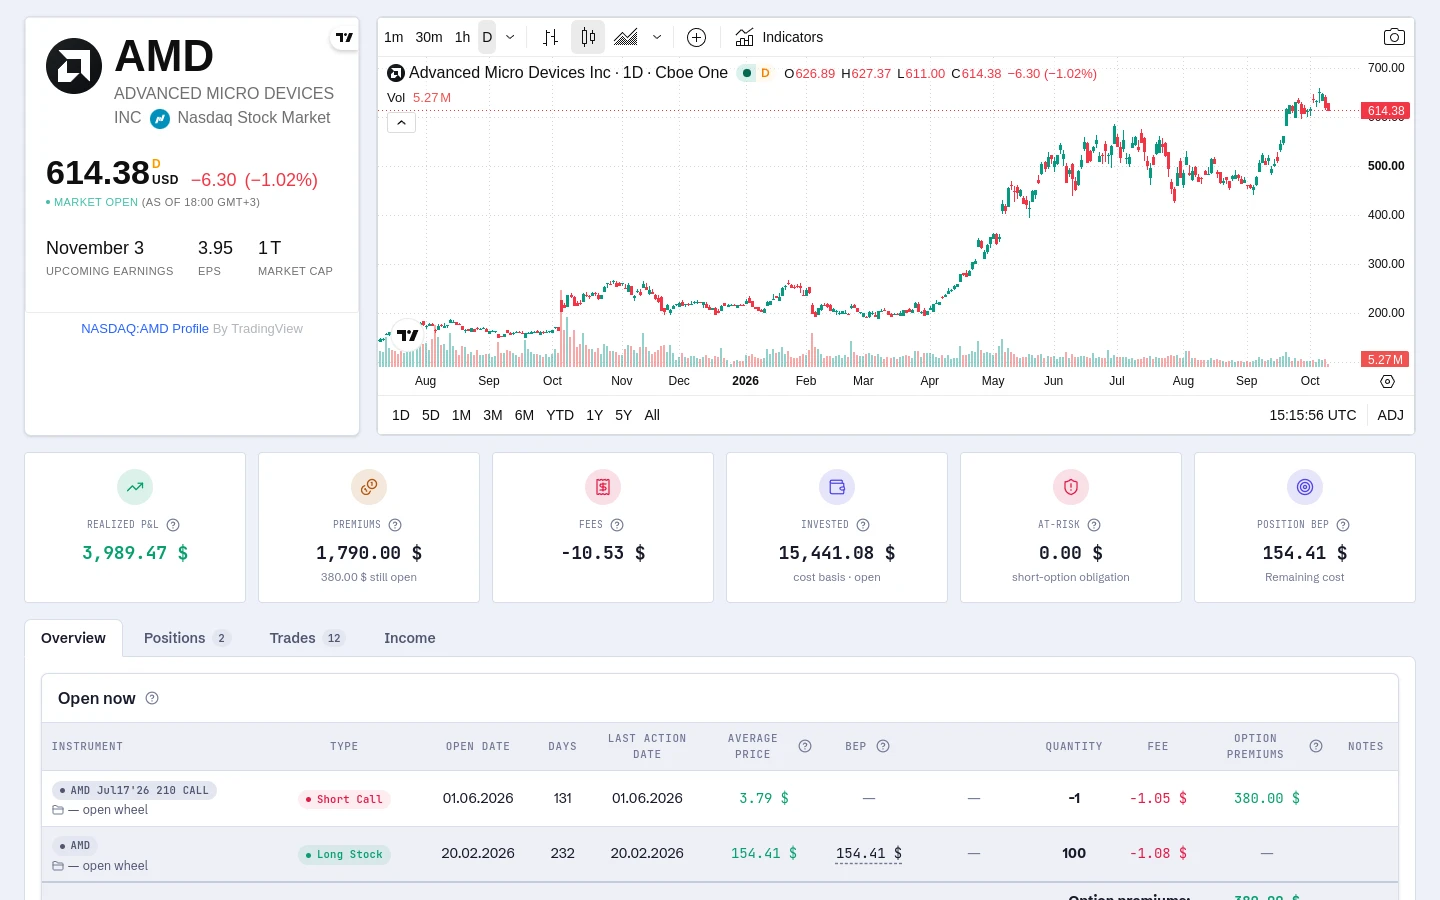Show help for Premiums card
The width and height of the screenshot is (1440, 900).
pos(395,525)
